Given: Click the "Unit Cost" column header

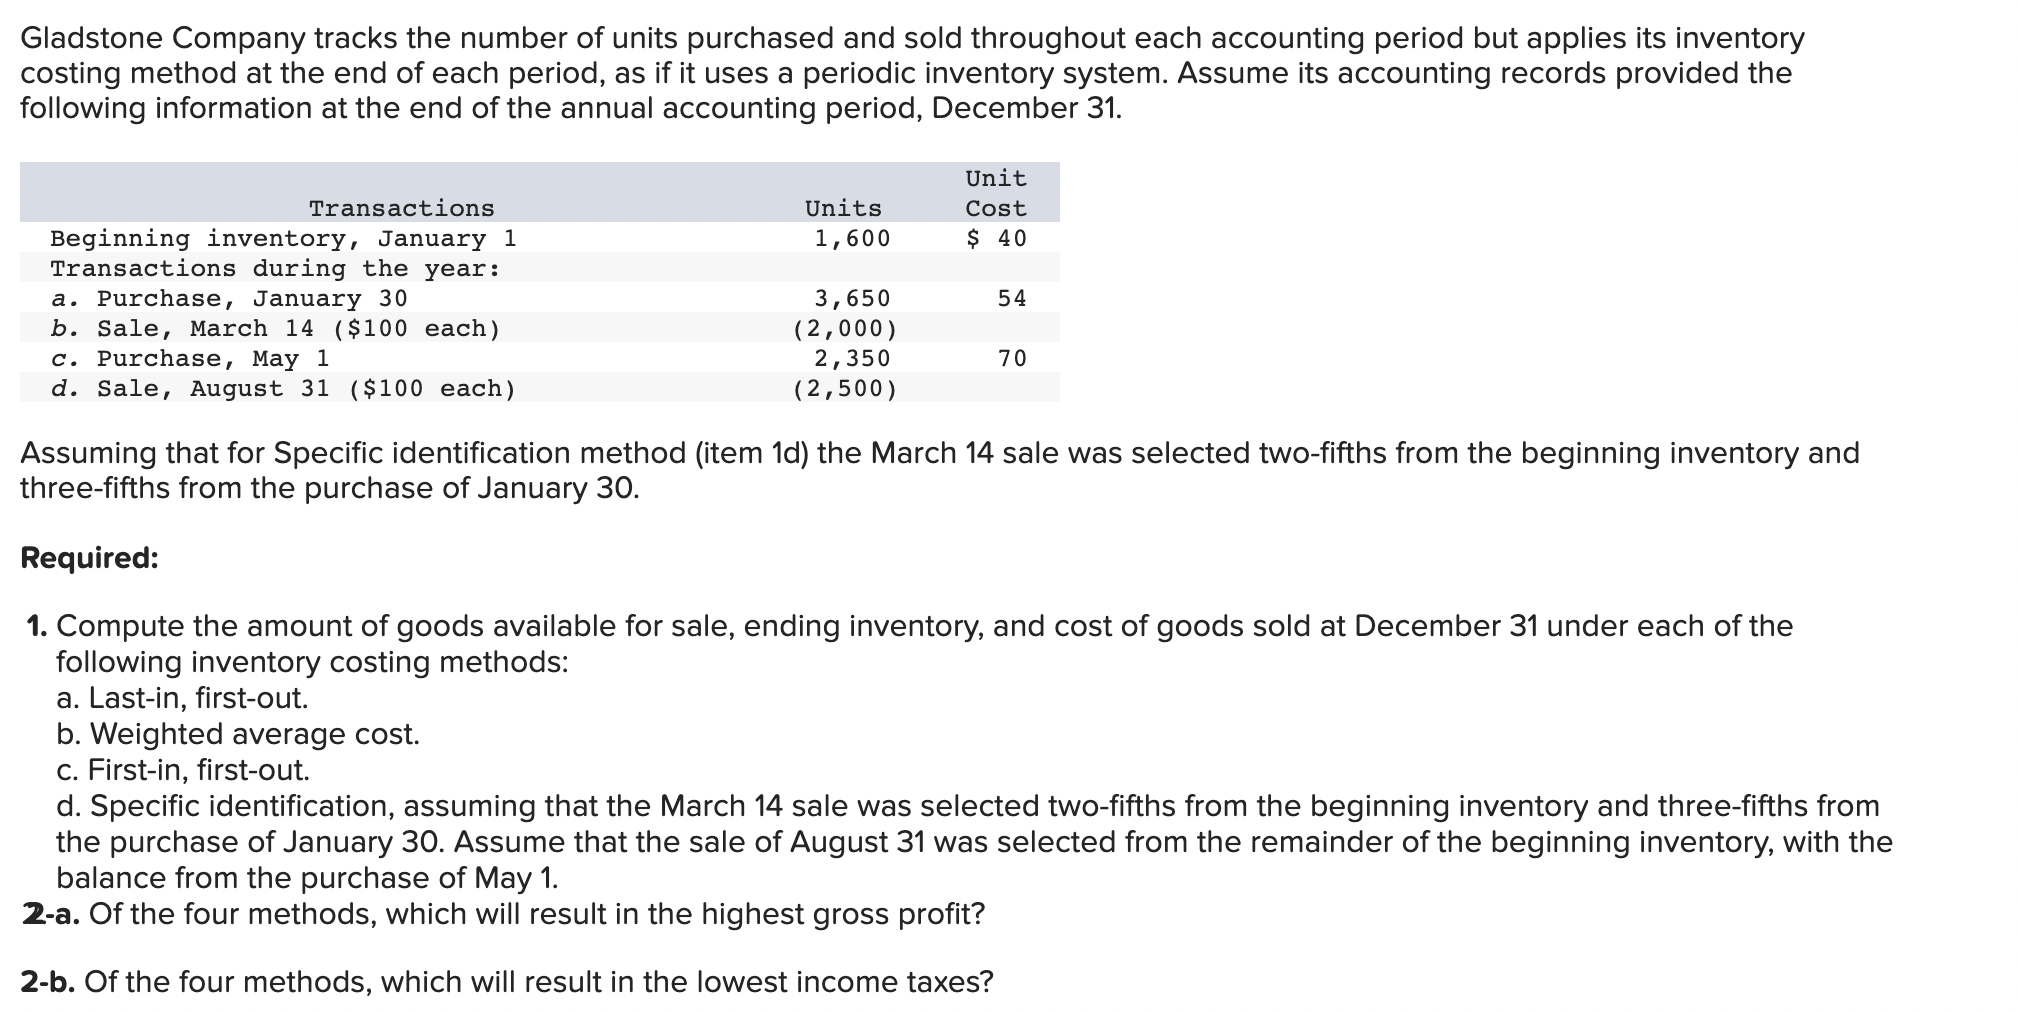Looking at the screenshot, I should point(995,193).
